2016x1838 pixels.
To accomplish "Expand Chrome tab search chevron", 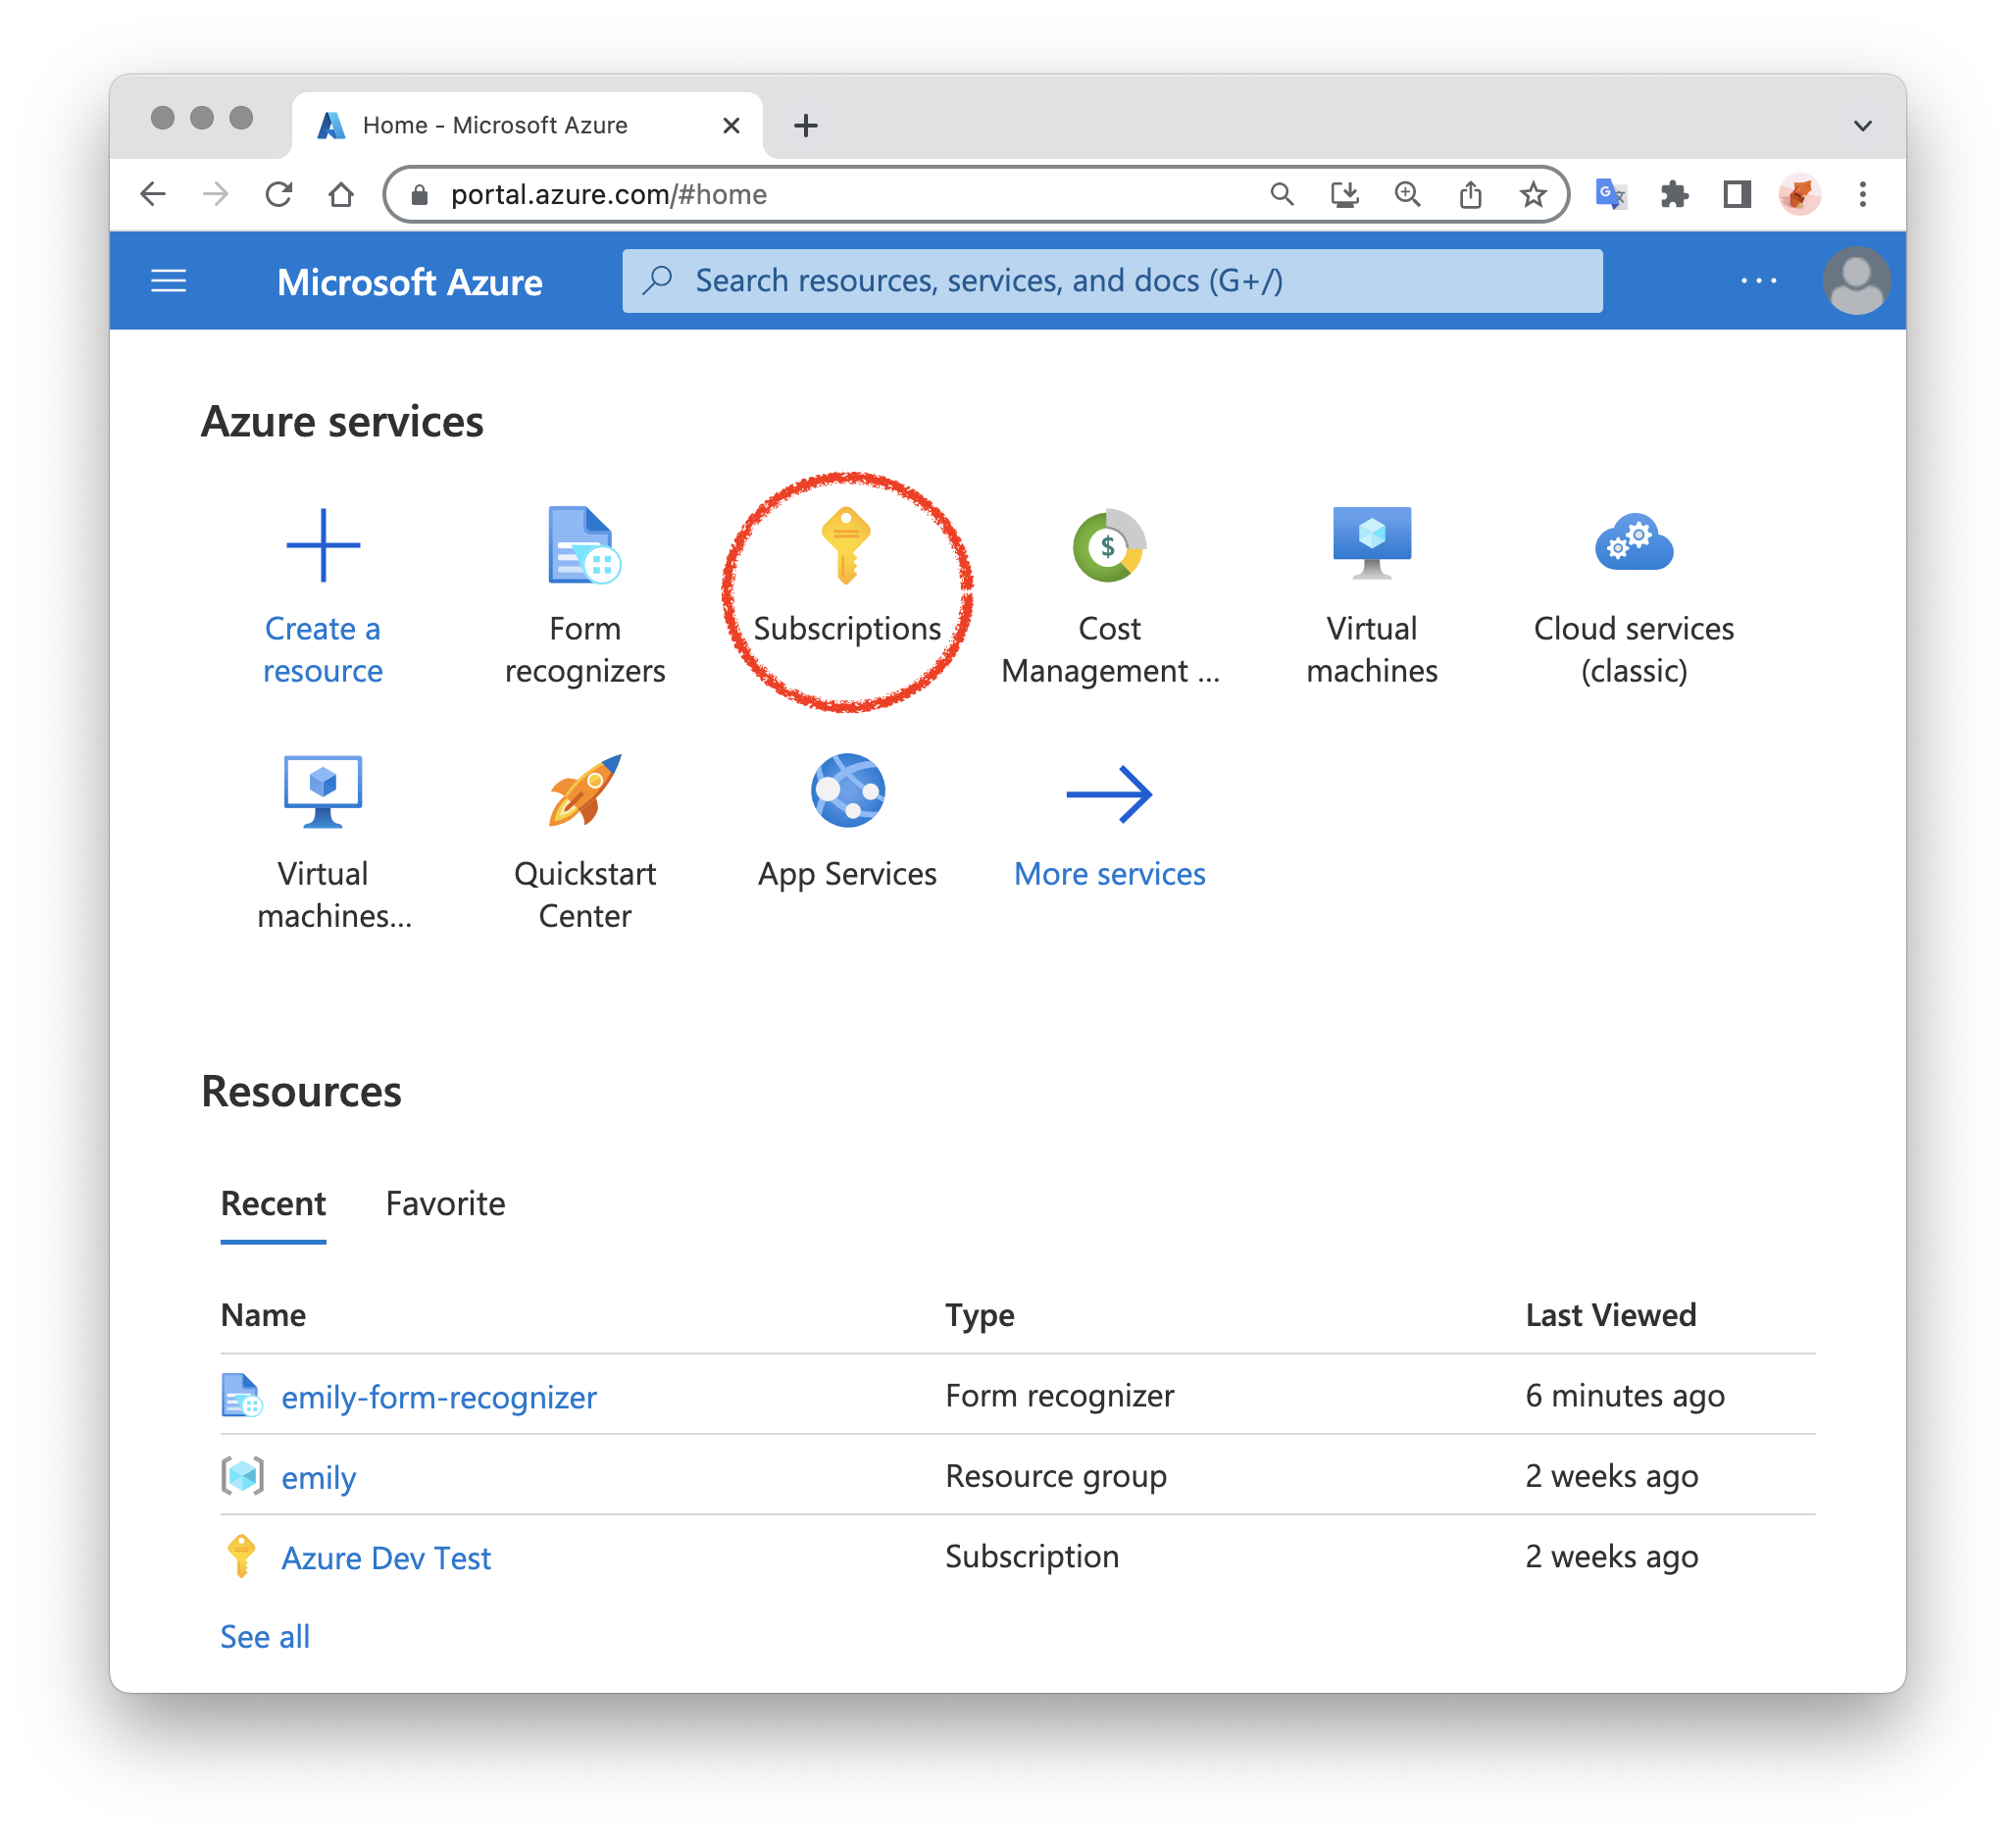I will tap(1862, 126).
